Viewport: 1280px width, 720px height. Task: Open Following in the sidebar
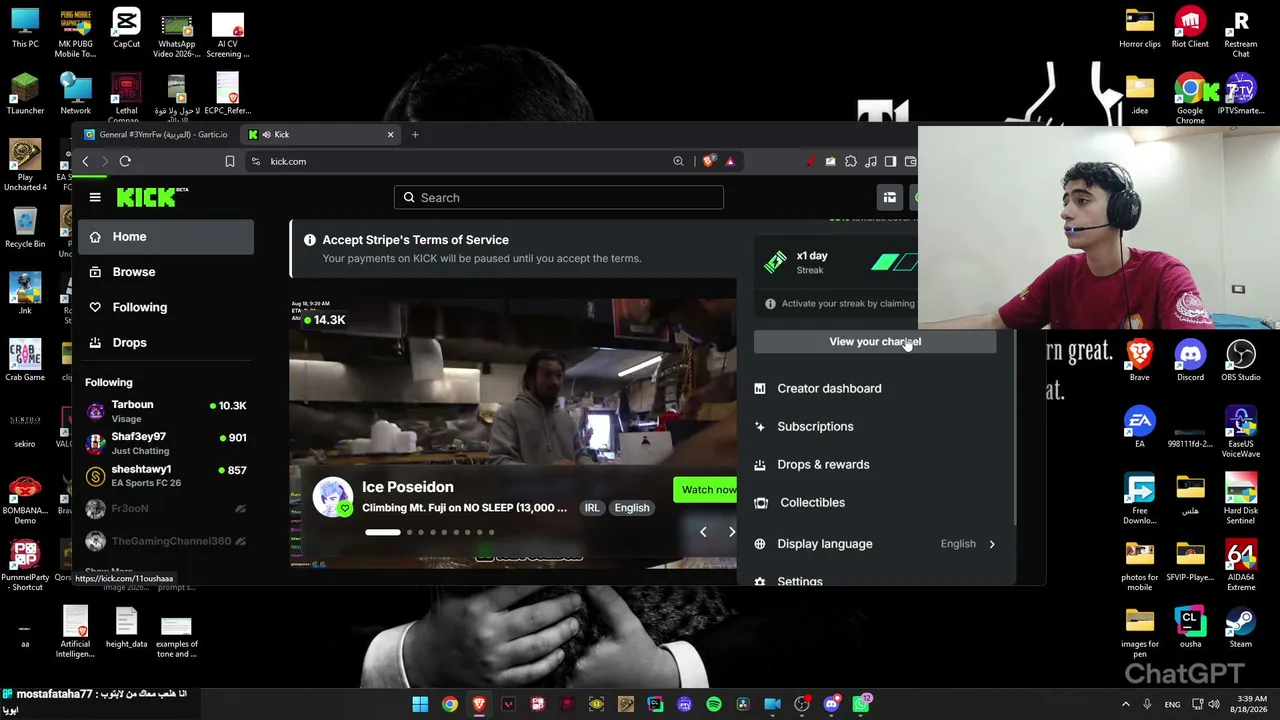coord(166,307)
